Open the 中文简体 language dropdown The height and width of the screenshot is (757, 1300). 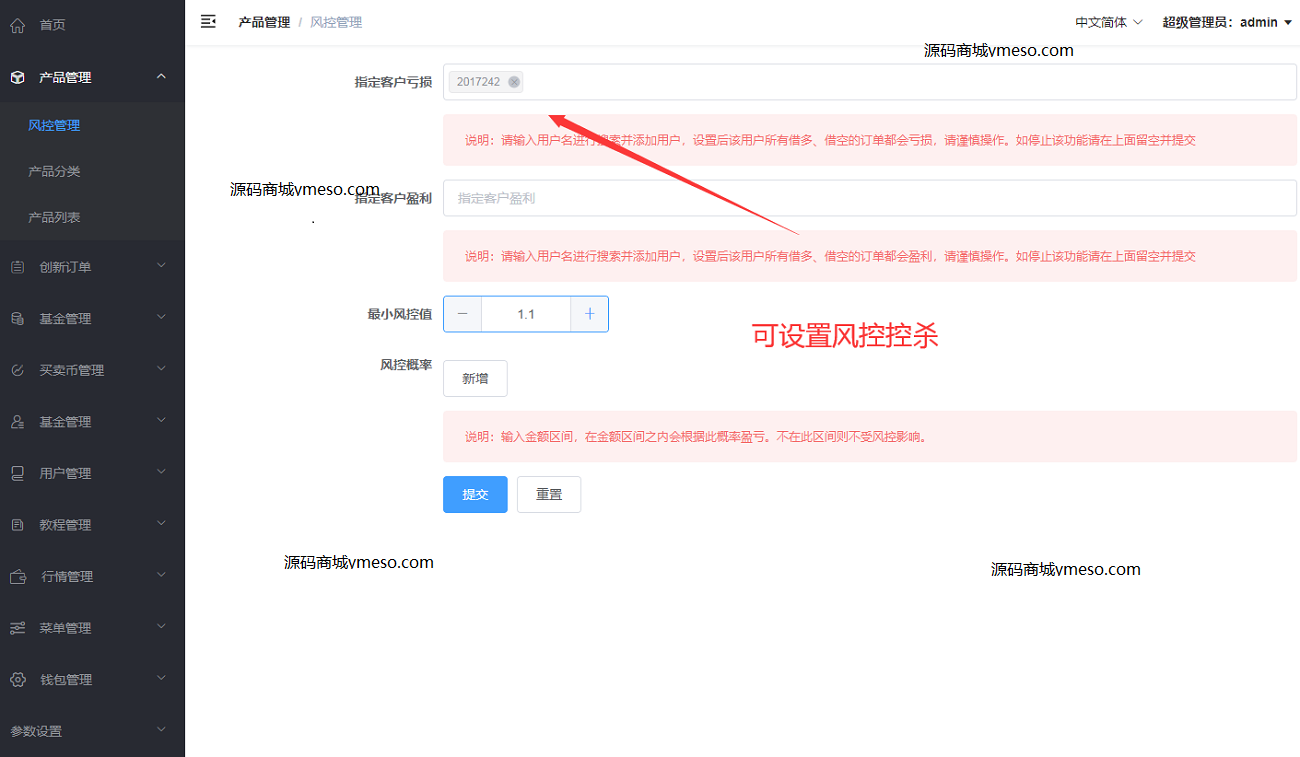[1108, 22]
